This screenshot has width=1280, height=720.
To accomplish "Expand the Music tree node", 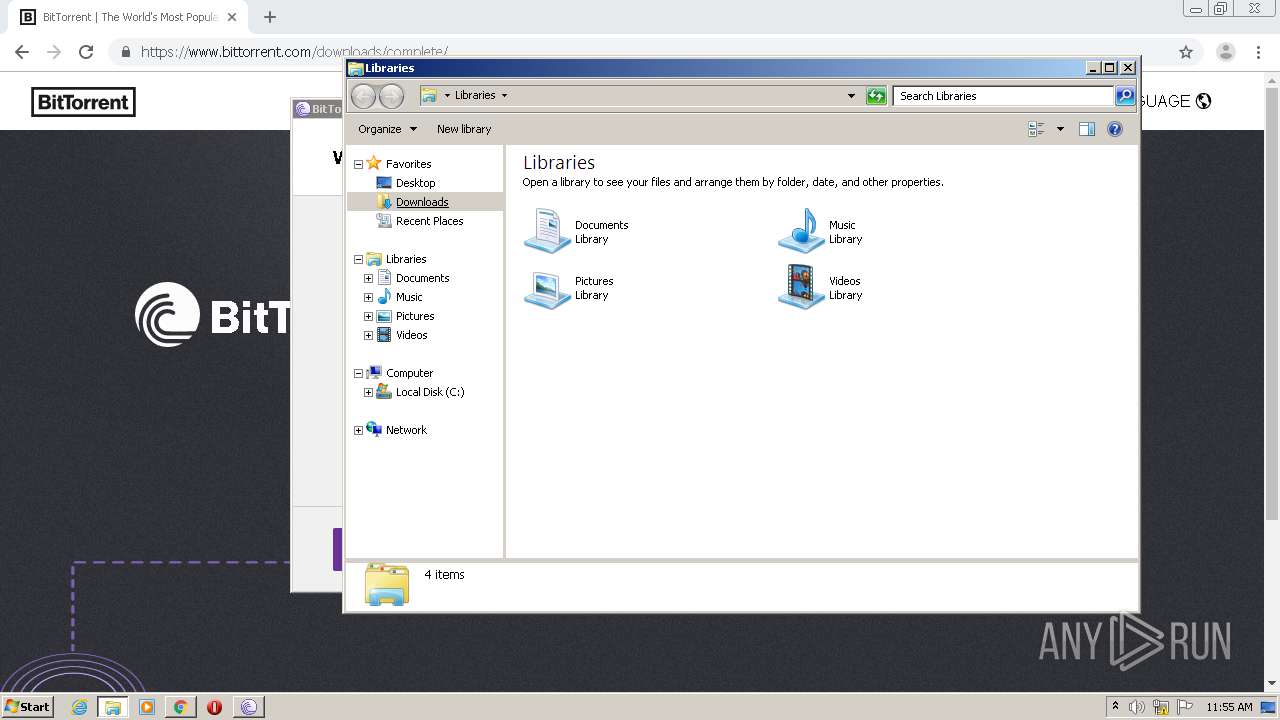I will coord(368,297).
